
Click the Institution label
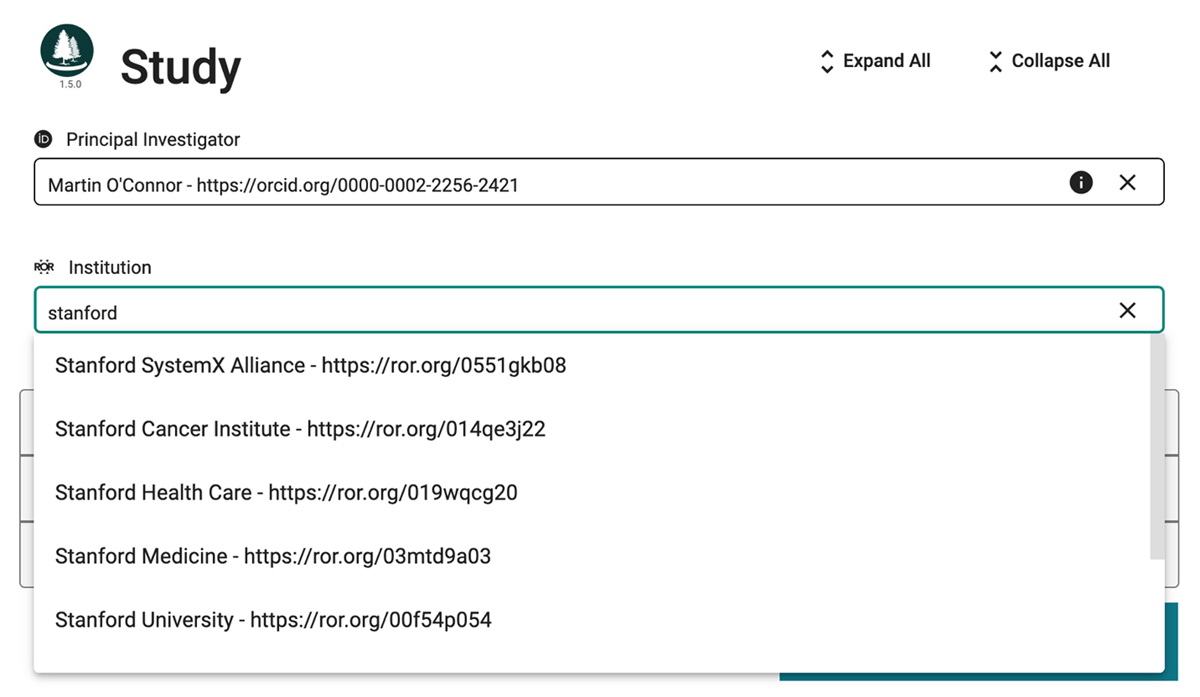(x=110, y=267)
